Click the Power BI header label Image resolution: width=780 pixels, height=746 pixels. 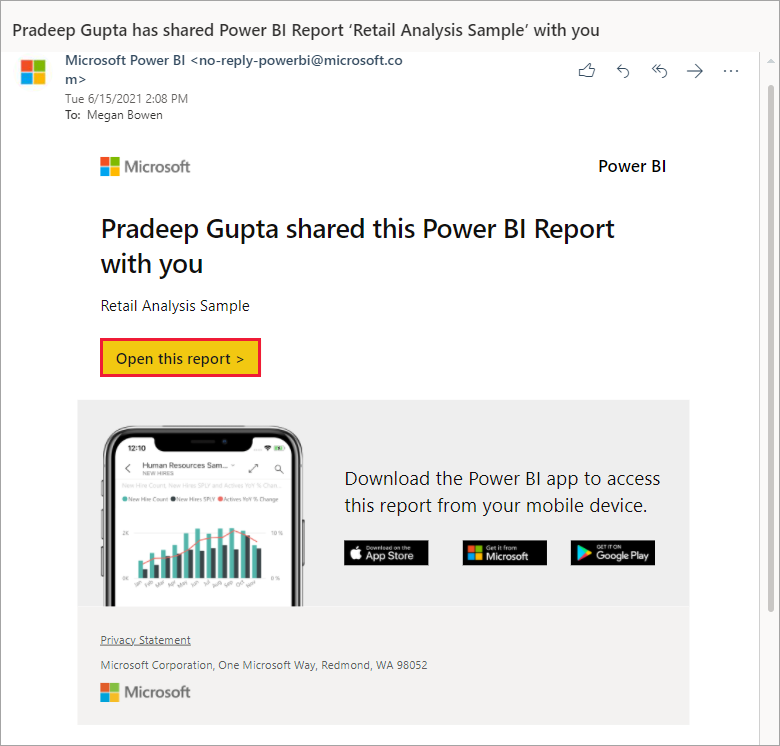(x=632, y=166)
